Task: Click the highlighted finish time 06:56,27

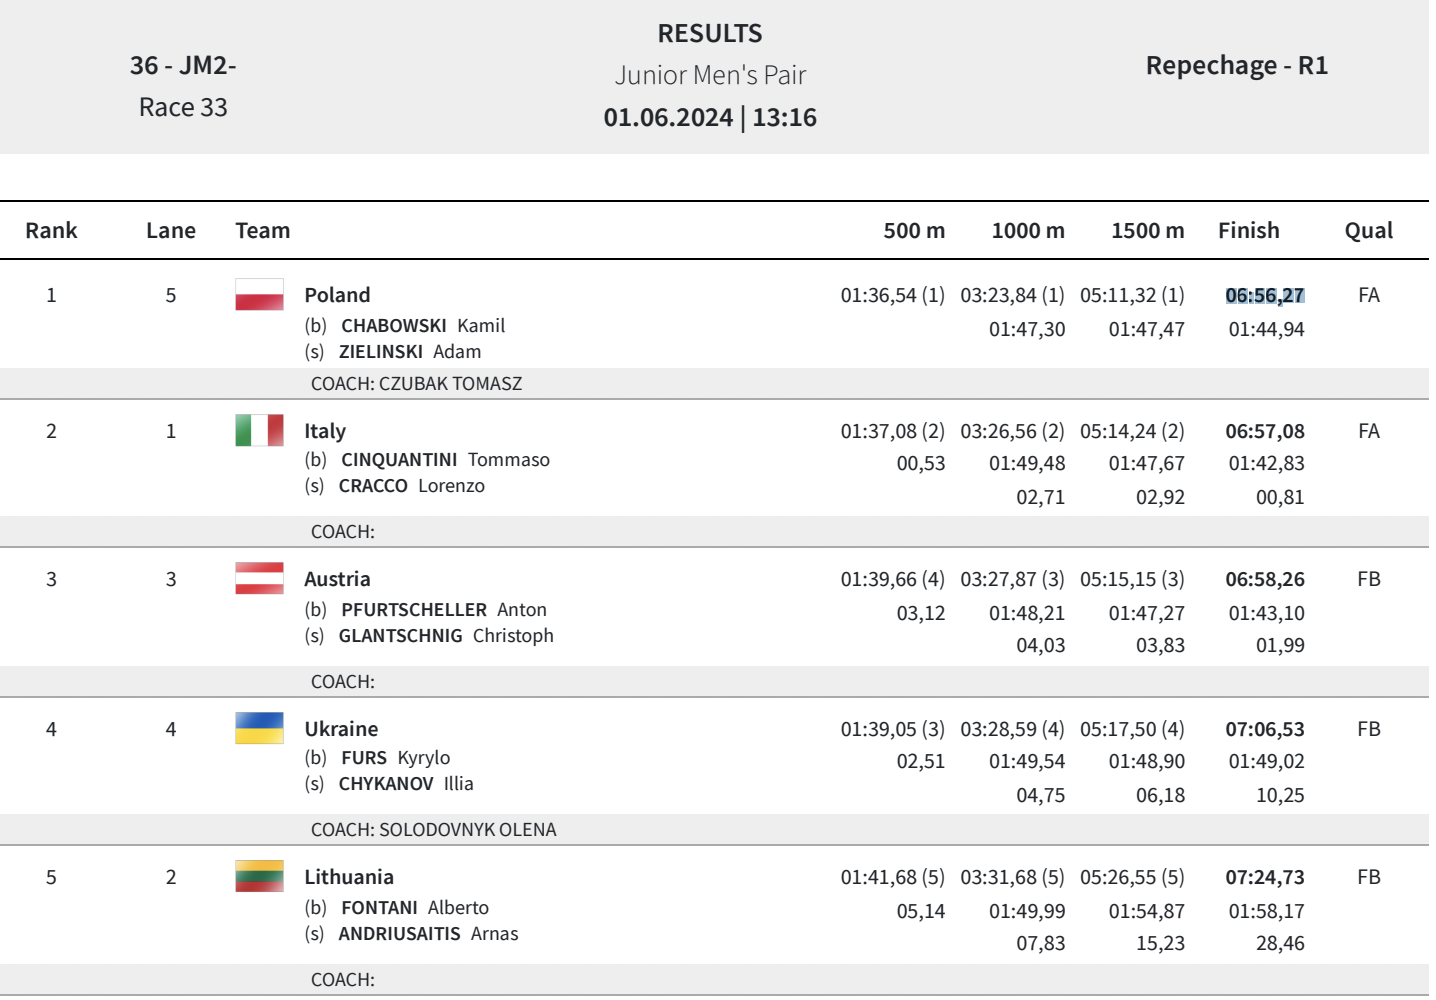Action: [x=1264, y=295]
